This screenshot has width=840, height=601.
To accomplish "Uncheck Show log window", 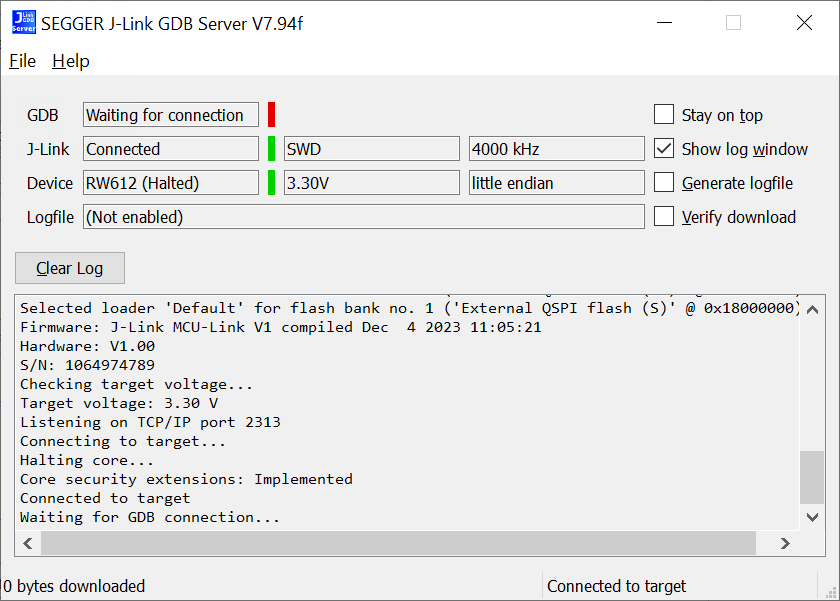I will click(664, 149).
